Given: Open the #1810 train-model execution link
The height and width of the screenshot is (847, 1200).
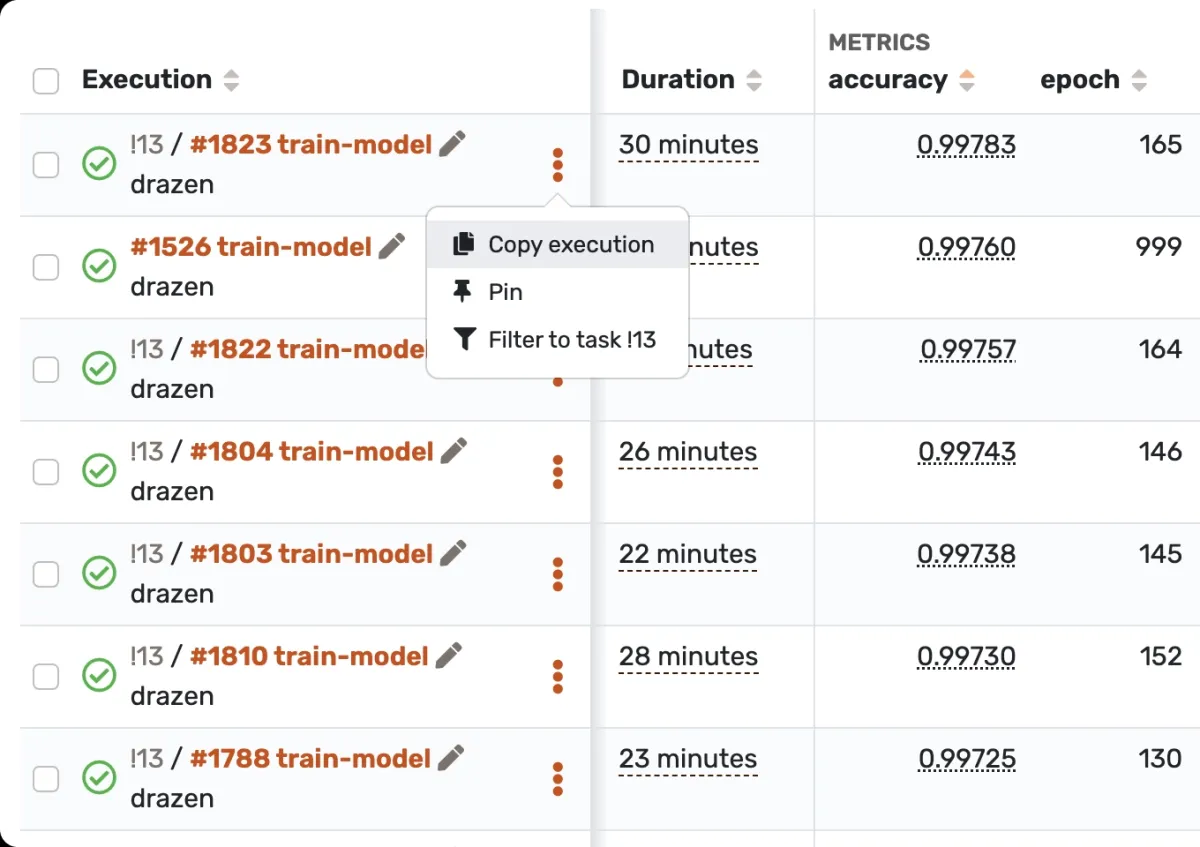Looking at the screenshot, I should (x=309, y=656).
